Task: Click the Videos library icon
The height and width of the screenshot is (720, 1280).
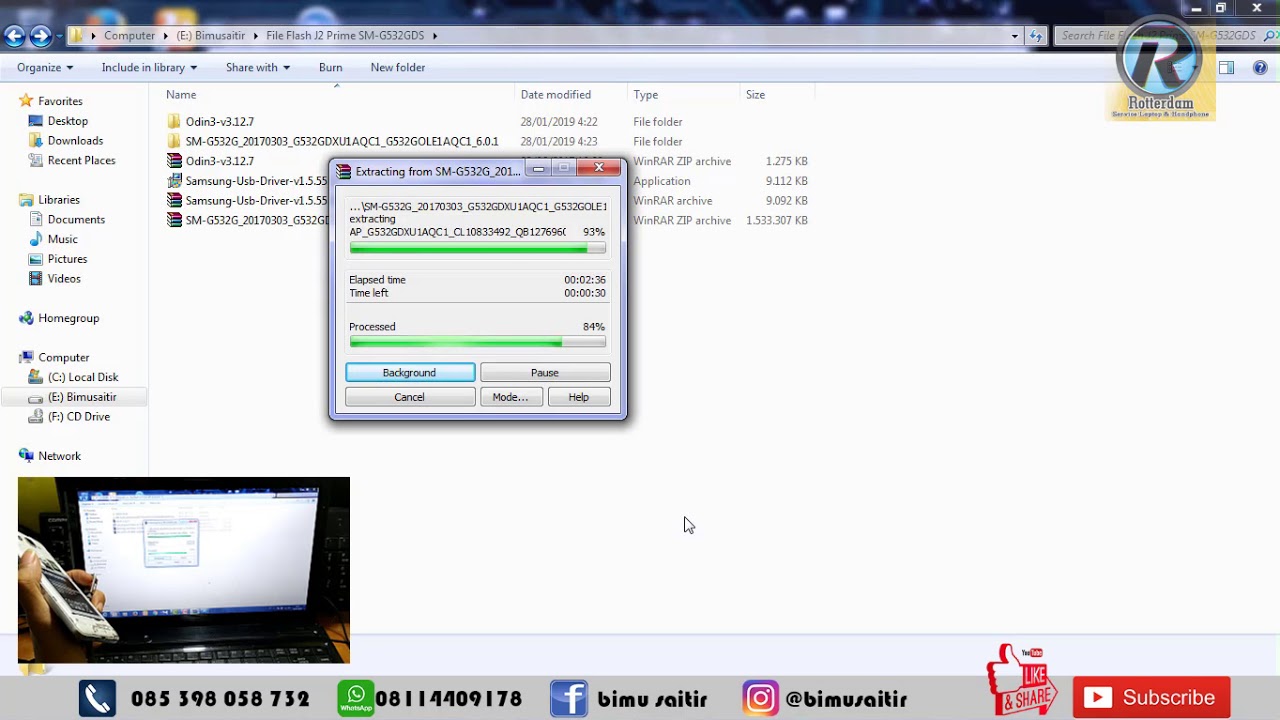Action: 36,279
